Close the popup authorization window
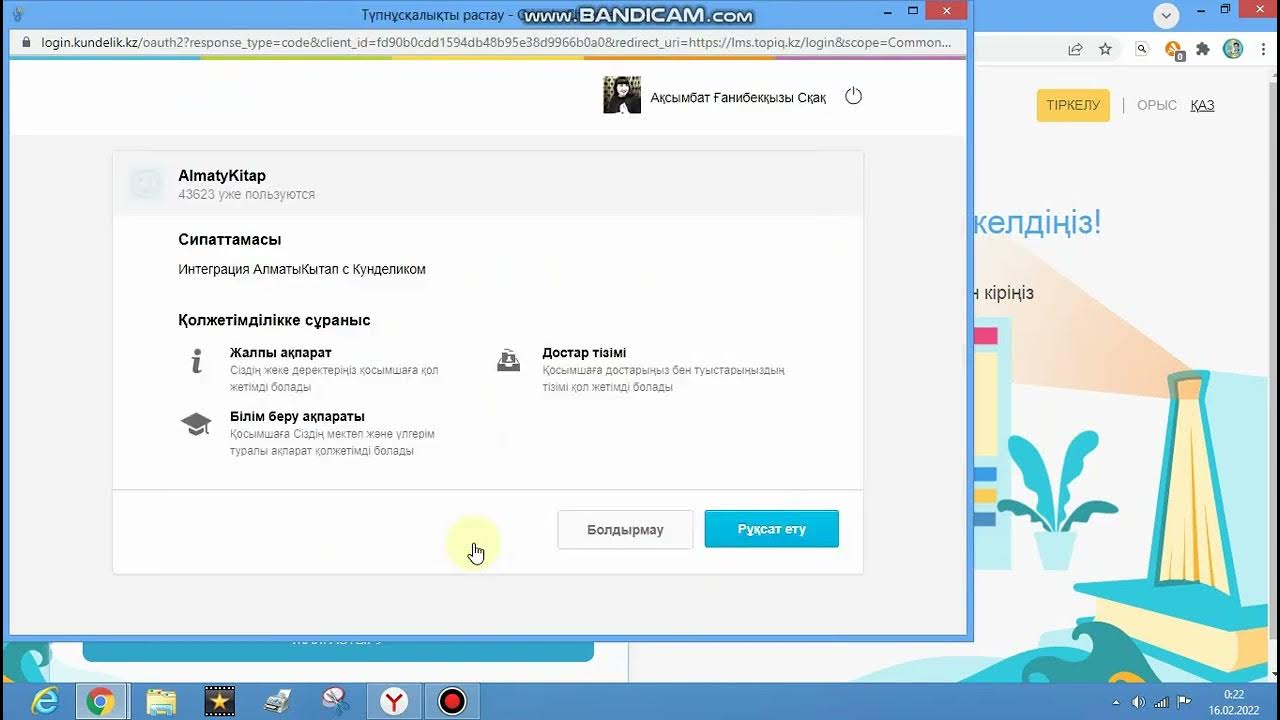This screenshot has width=1280, height=720. (945, 11)
